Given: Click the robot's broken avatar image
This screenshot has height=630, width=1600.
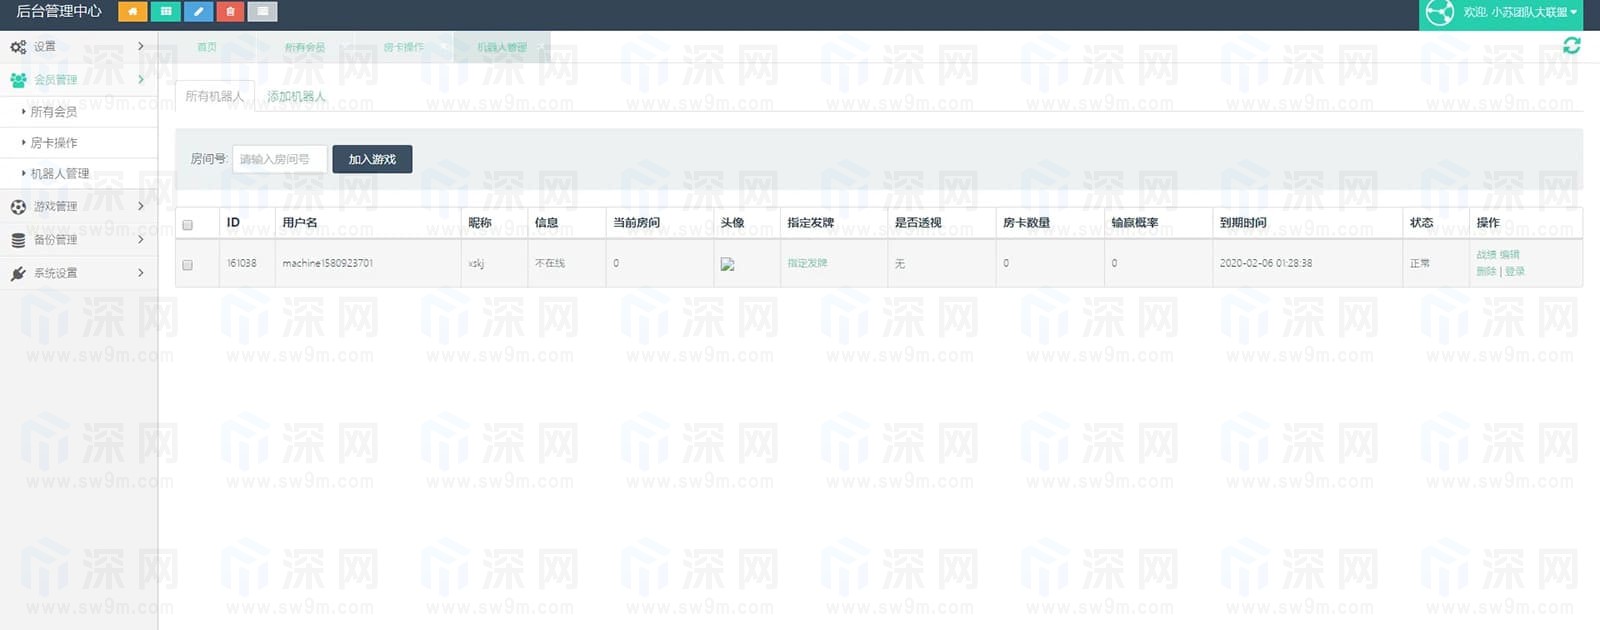Looking at the screenshot, I should coord(727,264).
